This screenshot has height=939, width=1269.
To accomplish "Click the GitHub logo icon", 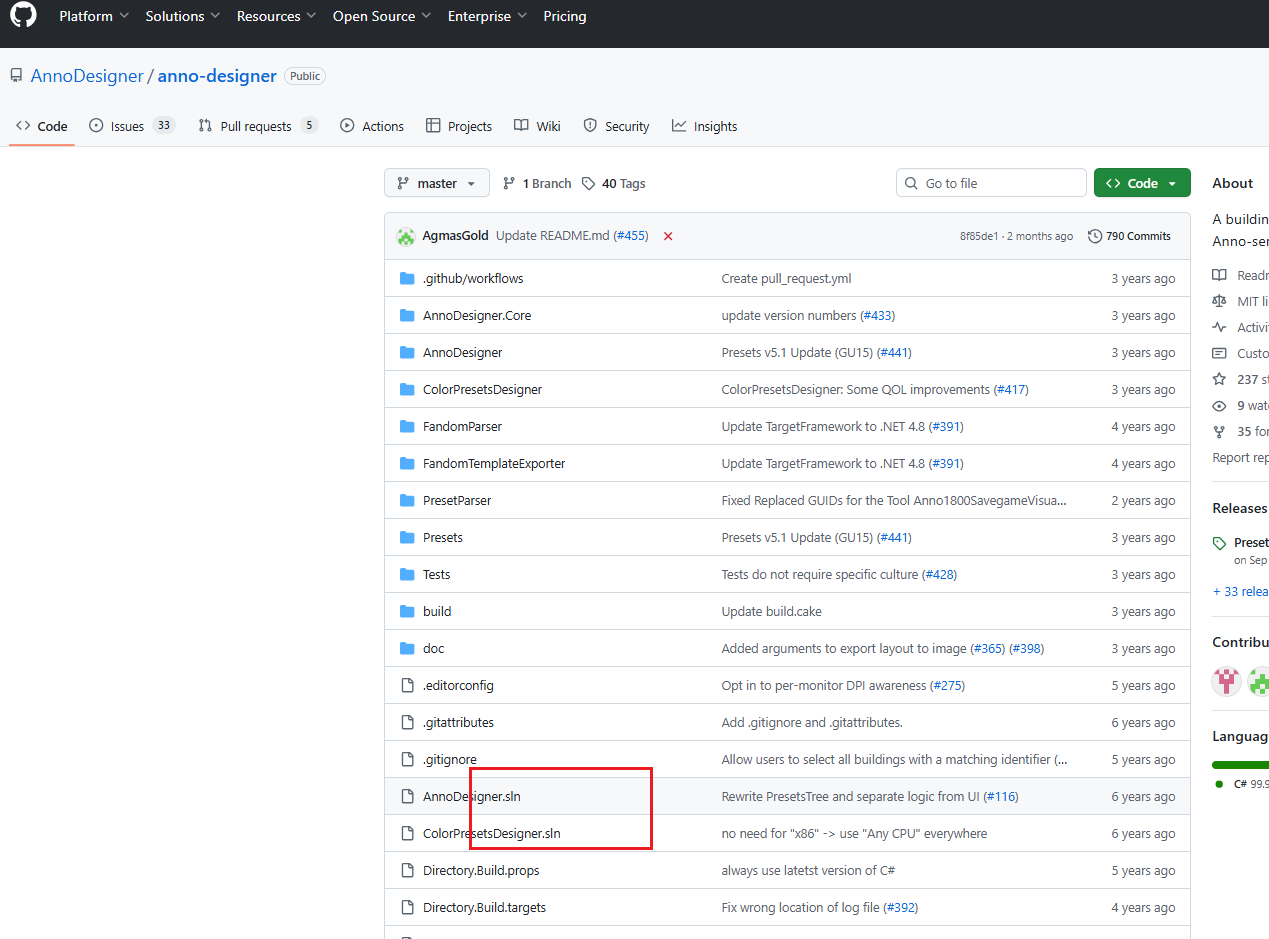I will pyautogui.click(x=23, y=15).
